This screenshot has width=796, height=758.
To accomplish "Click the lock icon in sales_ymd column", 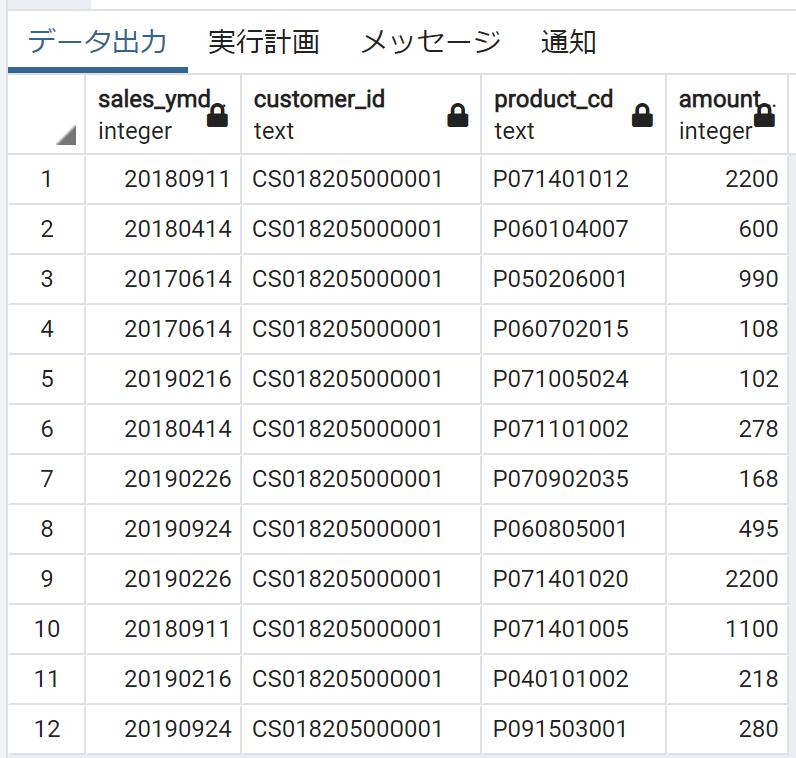I will (217, 115).
